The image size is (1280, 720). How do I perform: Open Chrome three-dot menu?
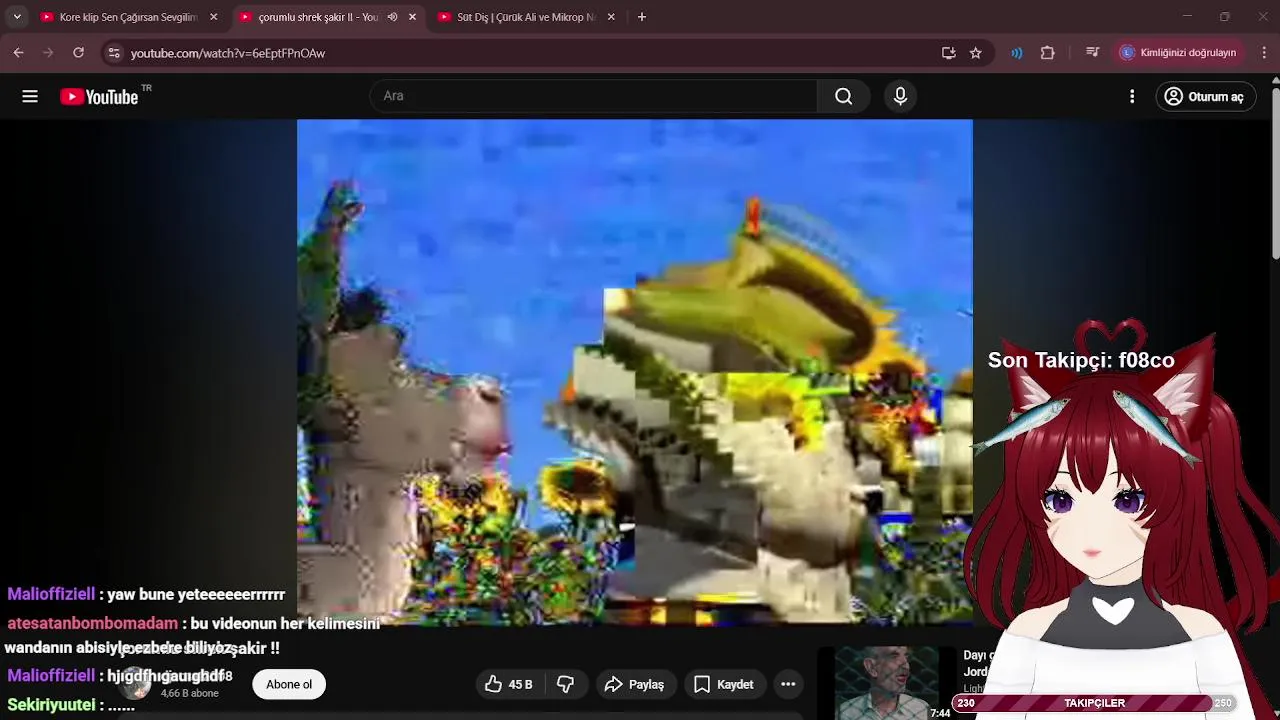pyautogui.click(x=1264, y=53)
